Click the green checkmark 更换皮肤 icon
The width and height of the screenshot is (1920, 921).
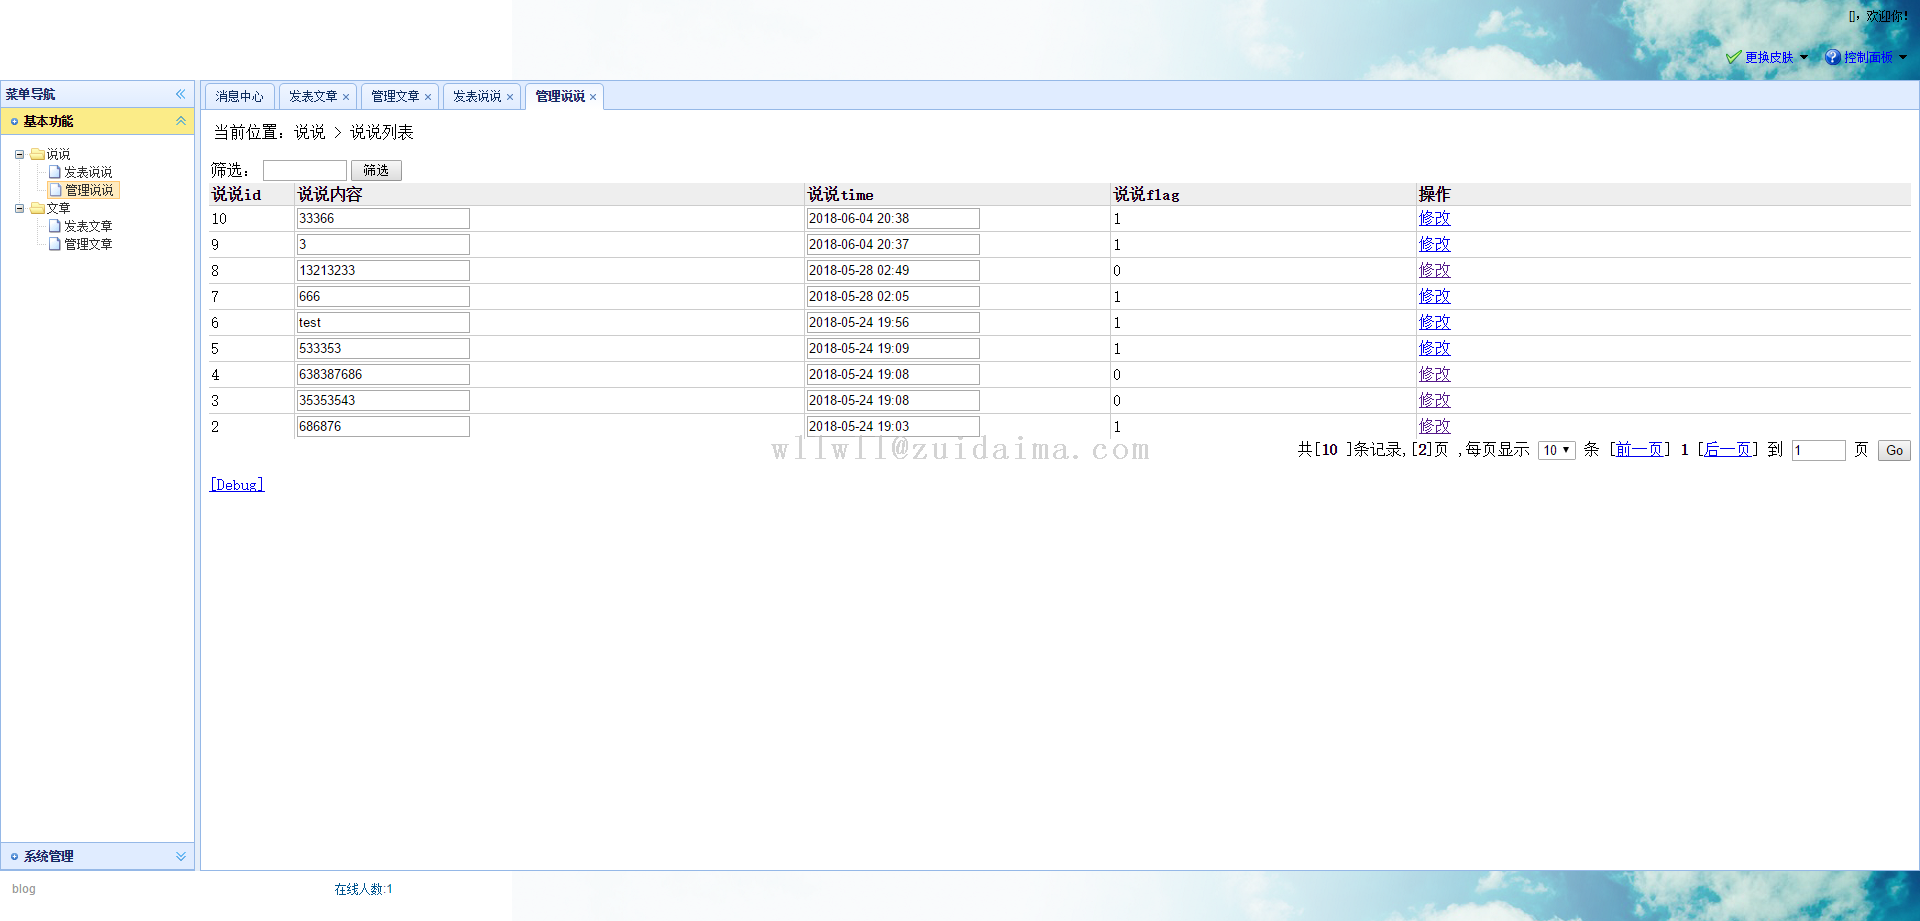pyautogui.click(x=1733, y=57)
